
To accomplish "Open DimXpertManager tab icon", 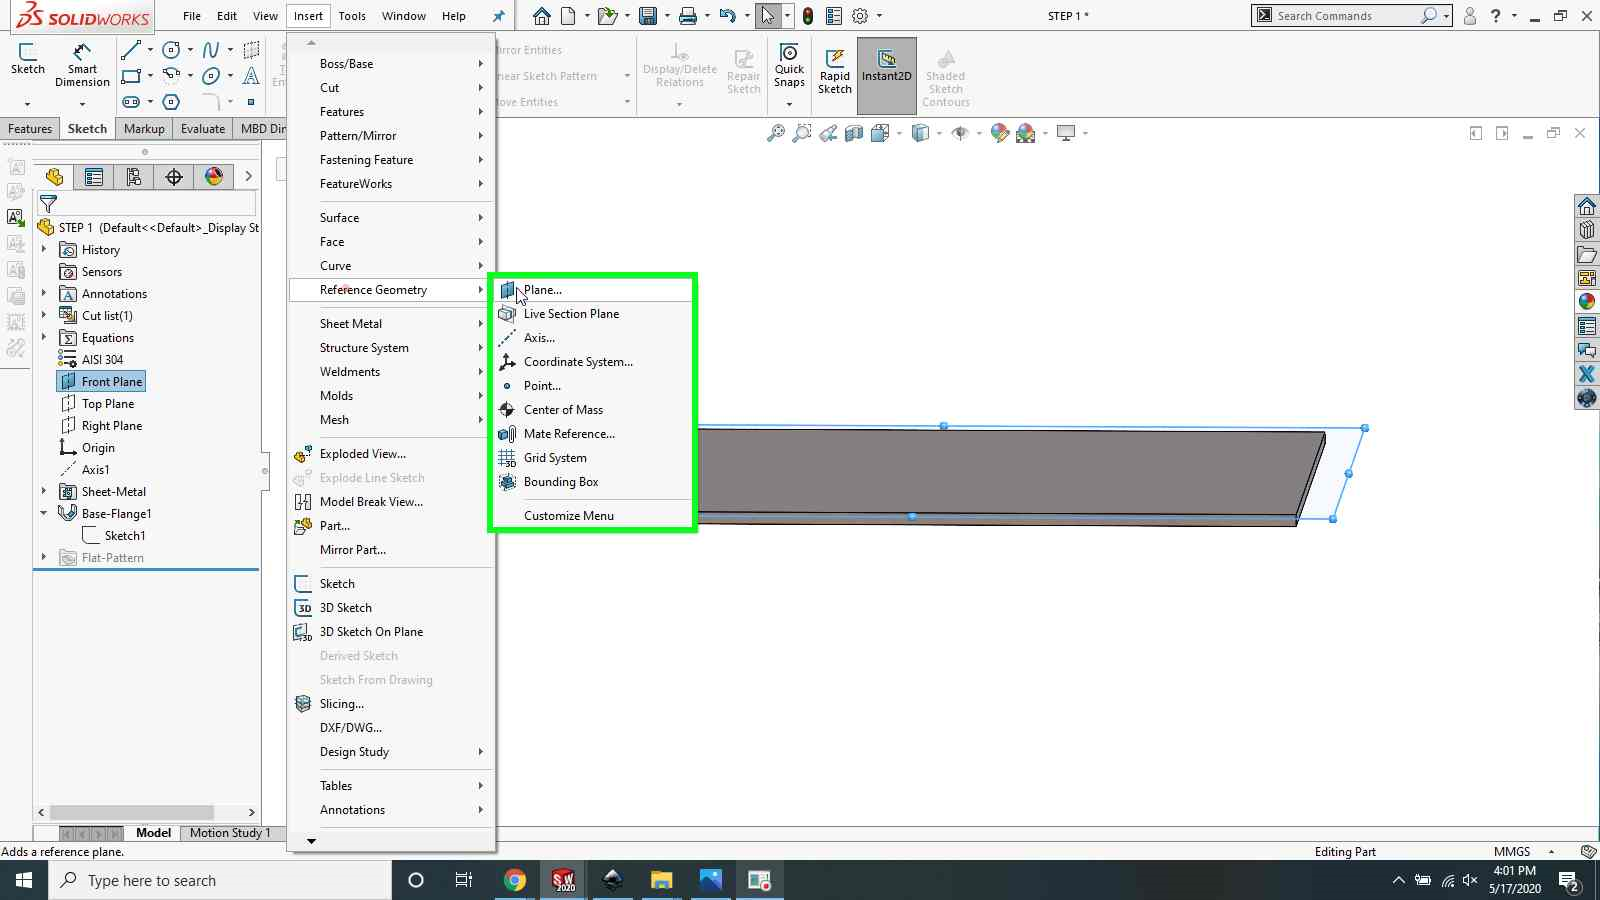I will coord(174,177).
